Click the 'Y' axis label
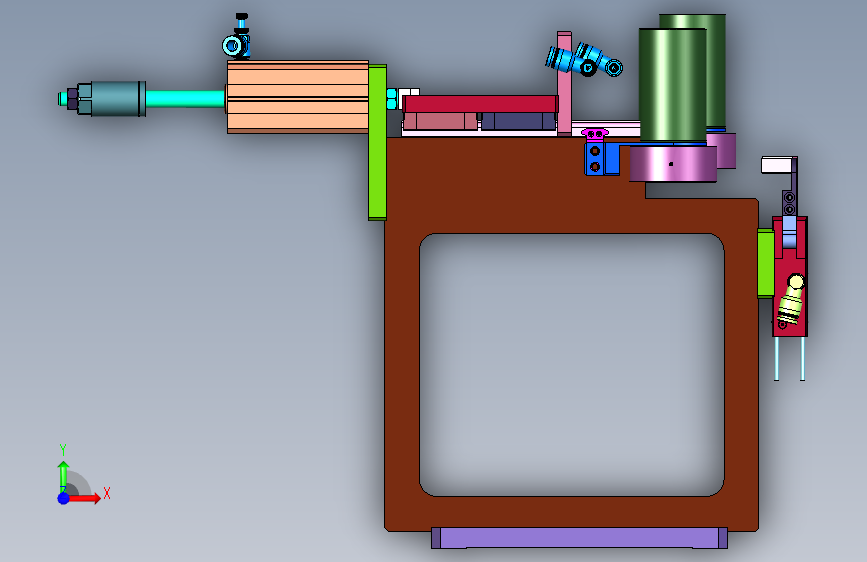This screenshot has width=867, height=562. [x=63, y=450]
